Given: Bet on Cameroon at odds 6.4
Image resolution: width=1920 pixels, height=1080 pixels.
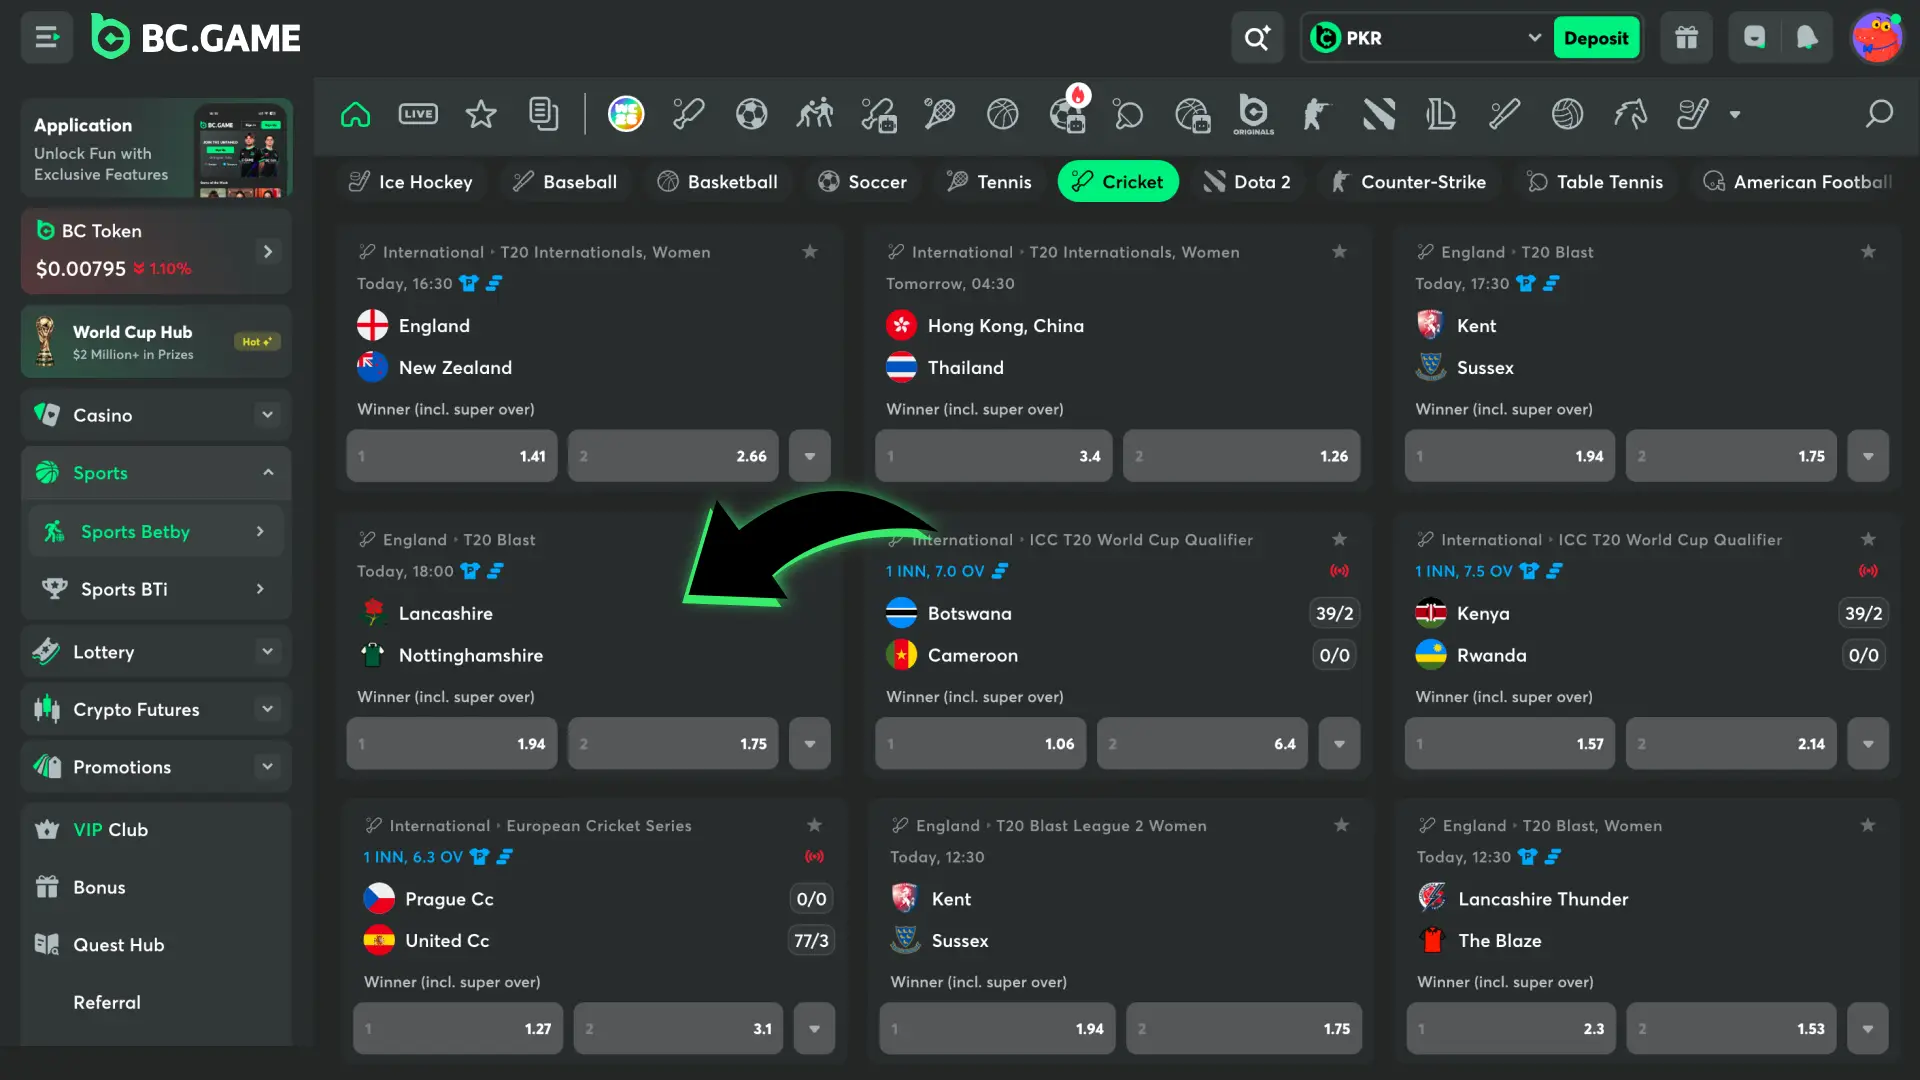Looking at the screenshot, I should coord(1202,744).
